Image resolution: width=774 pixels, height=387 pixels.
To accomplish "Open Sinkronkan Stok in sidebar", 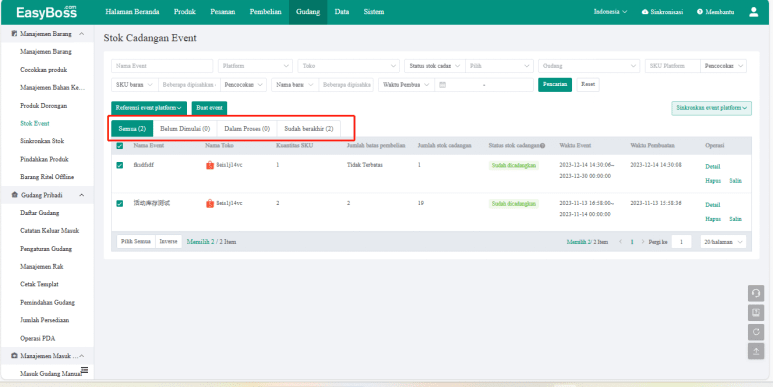I will pos(42,141).
